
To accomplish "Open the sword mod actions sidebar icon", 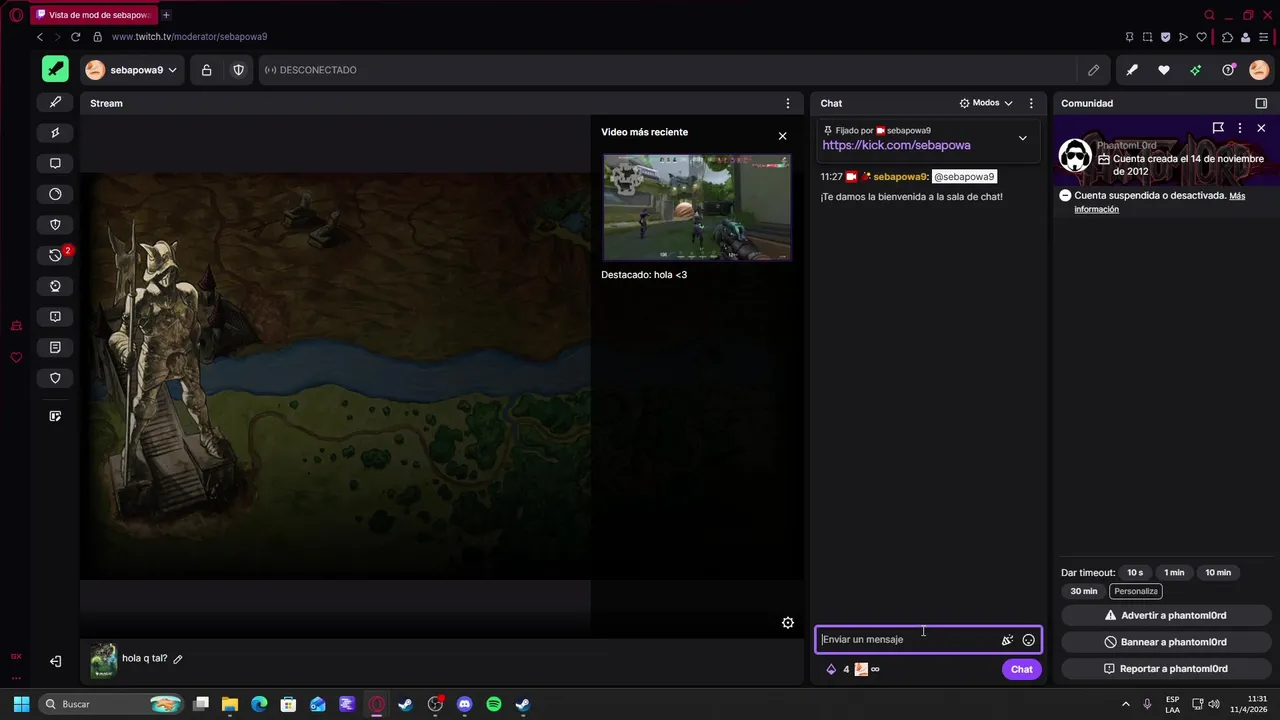I will [55, 102].
